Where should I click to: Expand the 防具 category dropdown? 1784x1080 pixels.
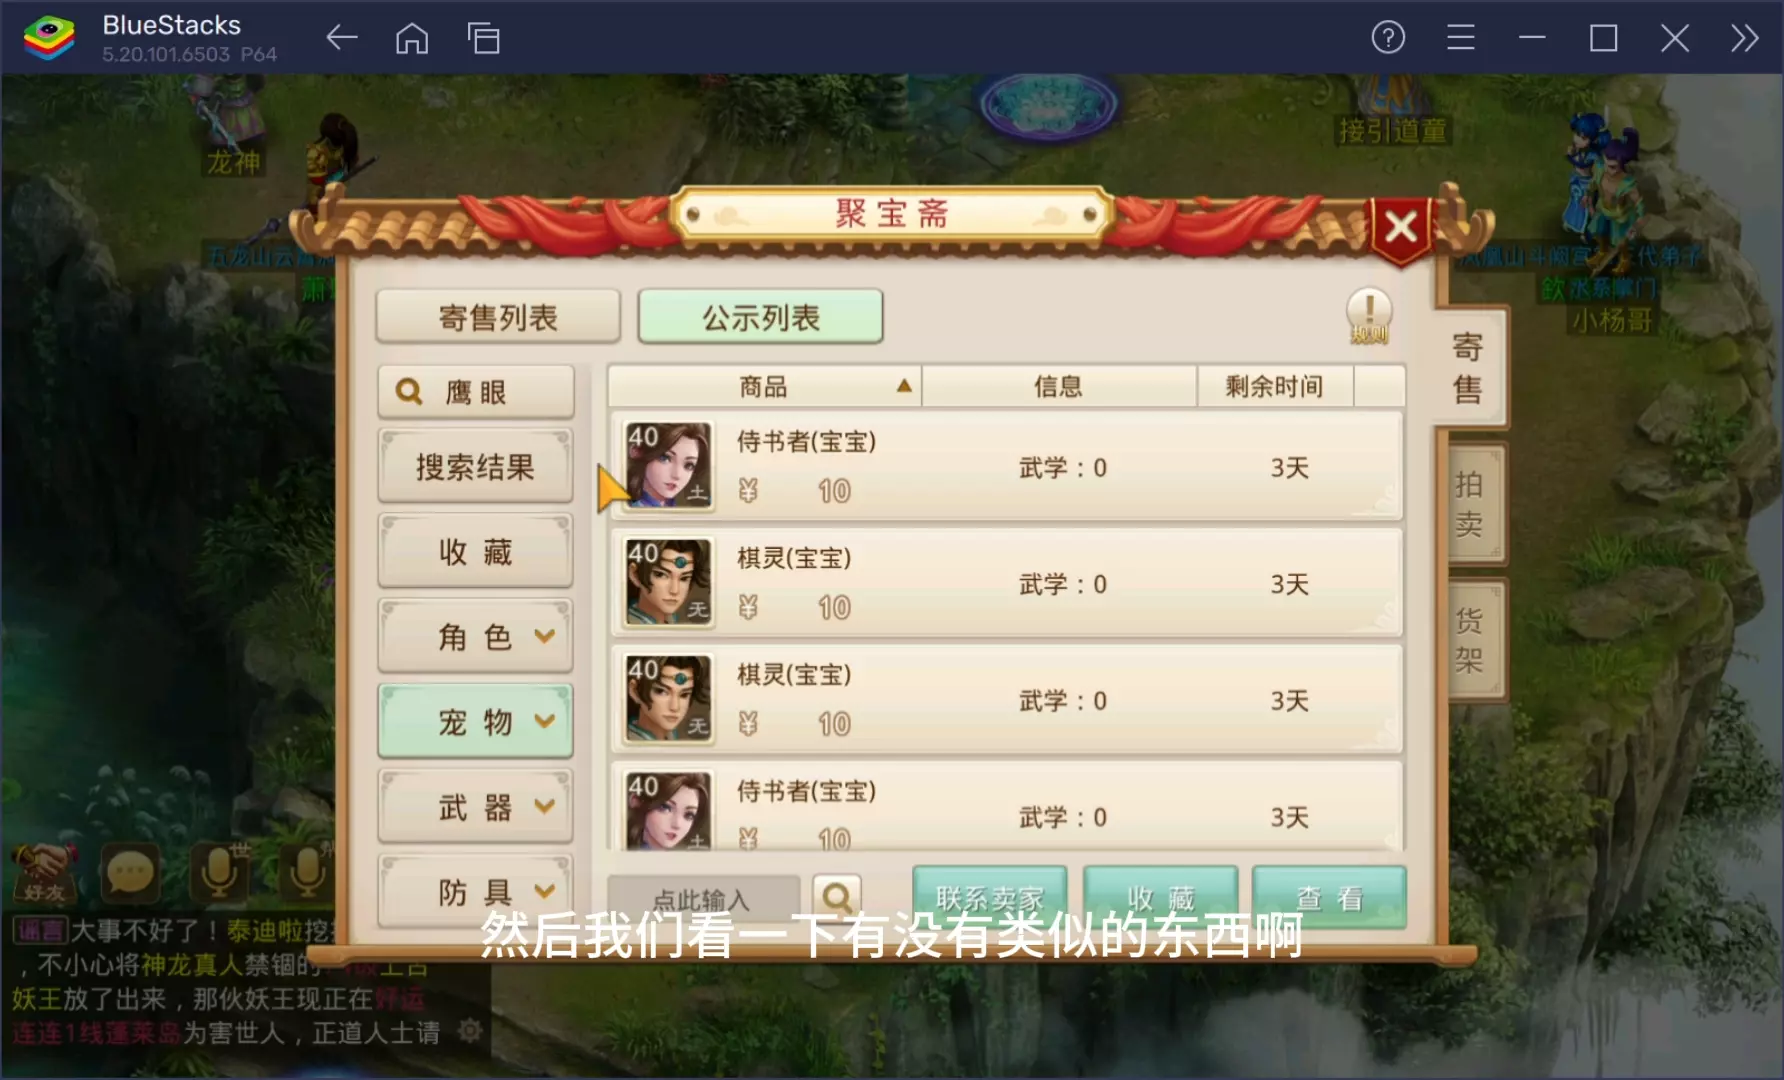[x=475, y=891]
